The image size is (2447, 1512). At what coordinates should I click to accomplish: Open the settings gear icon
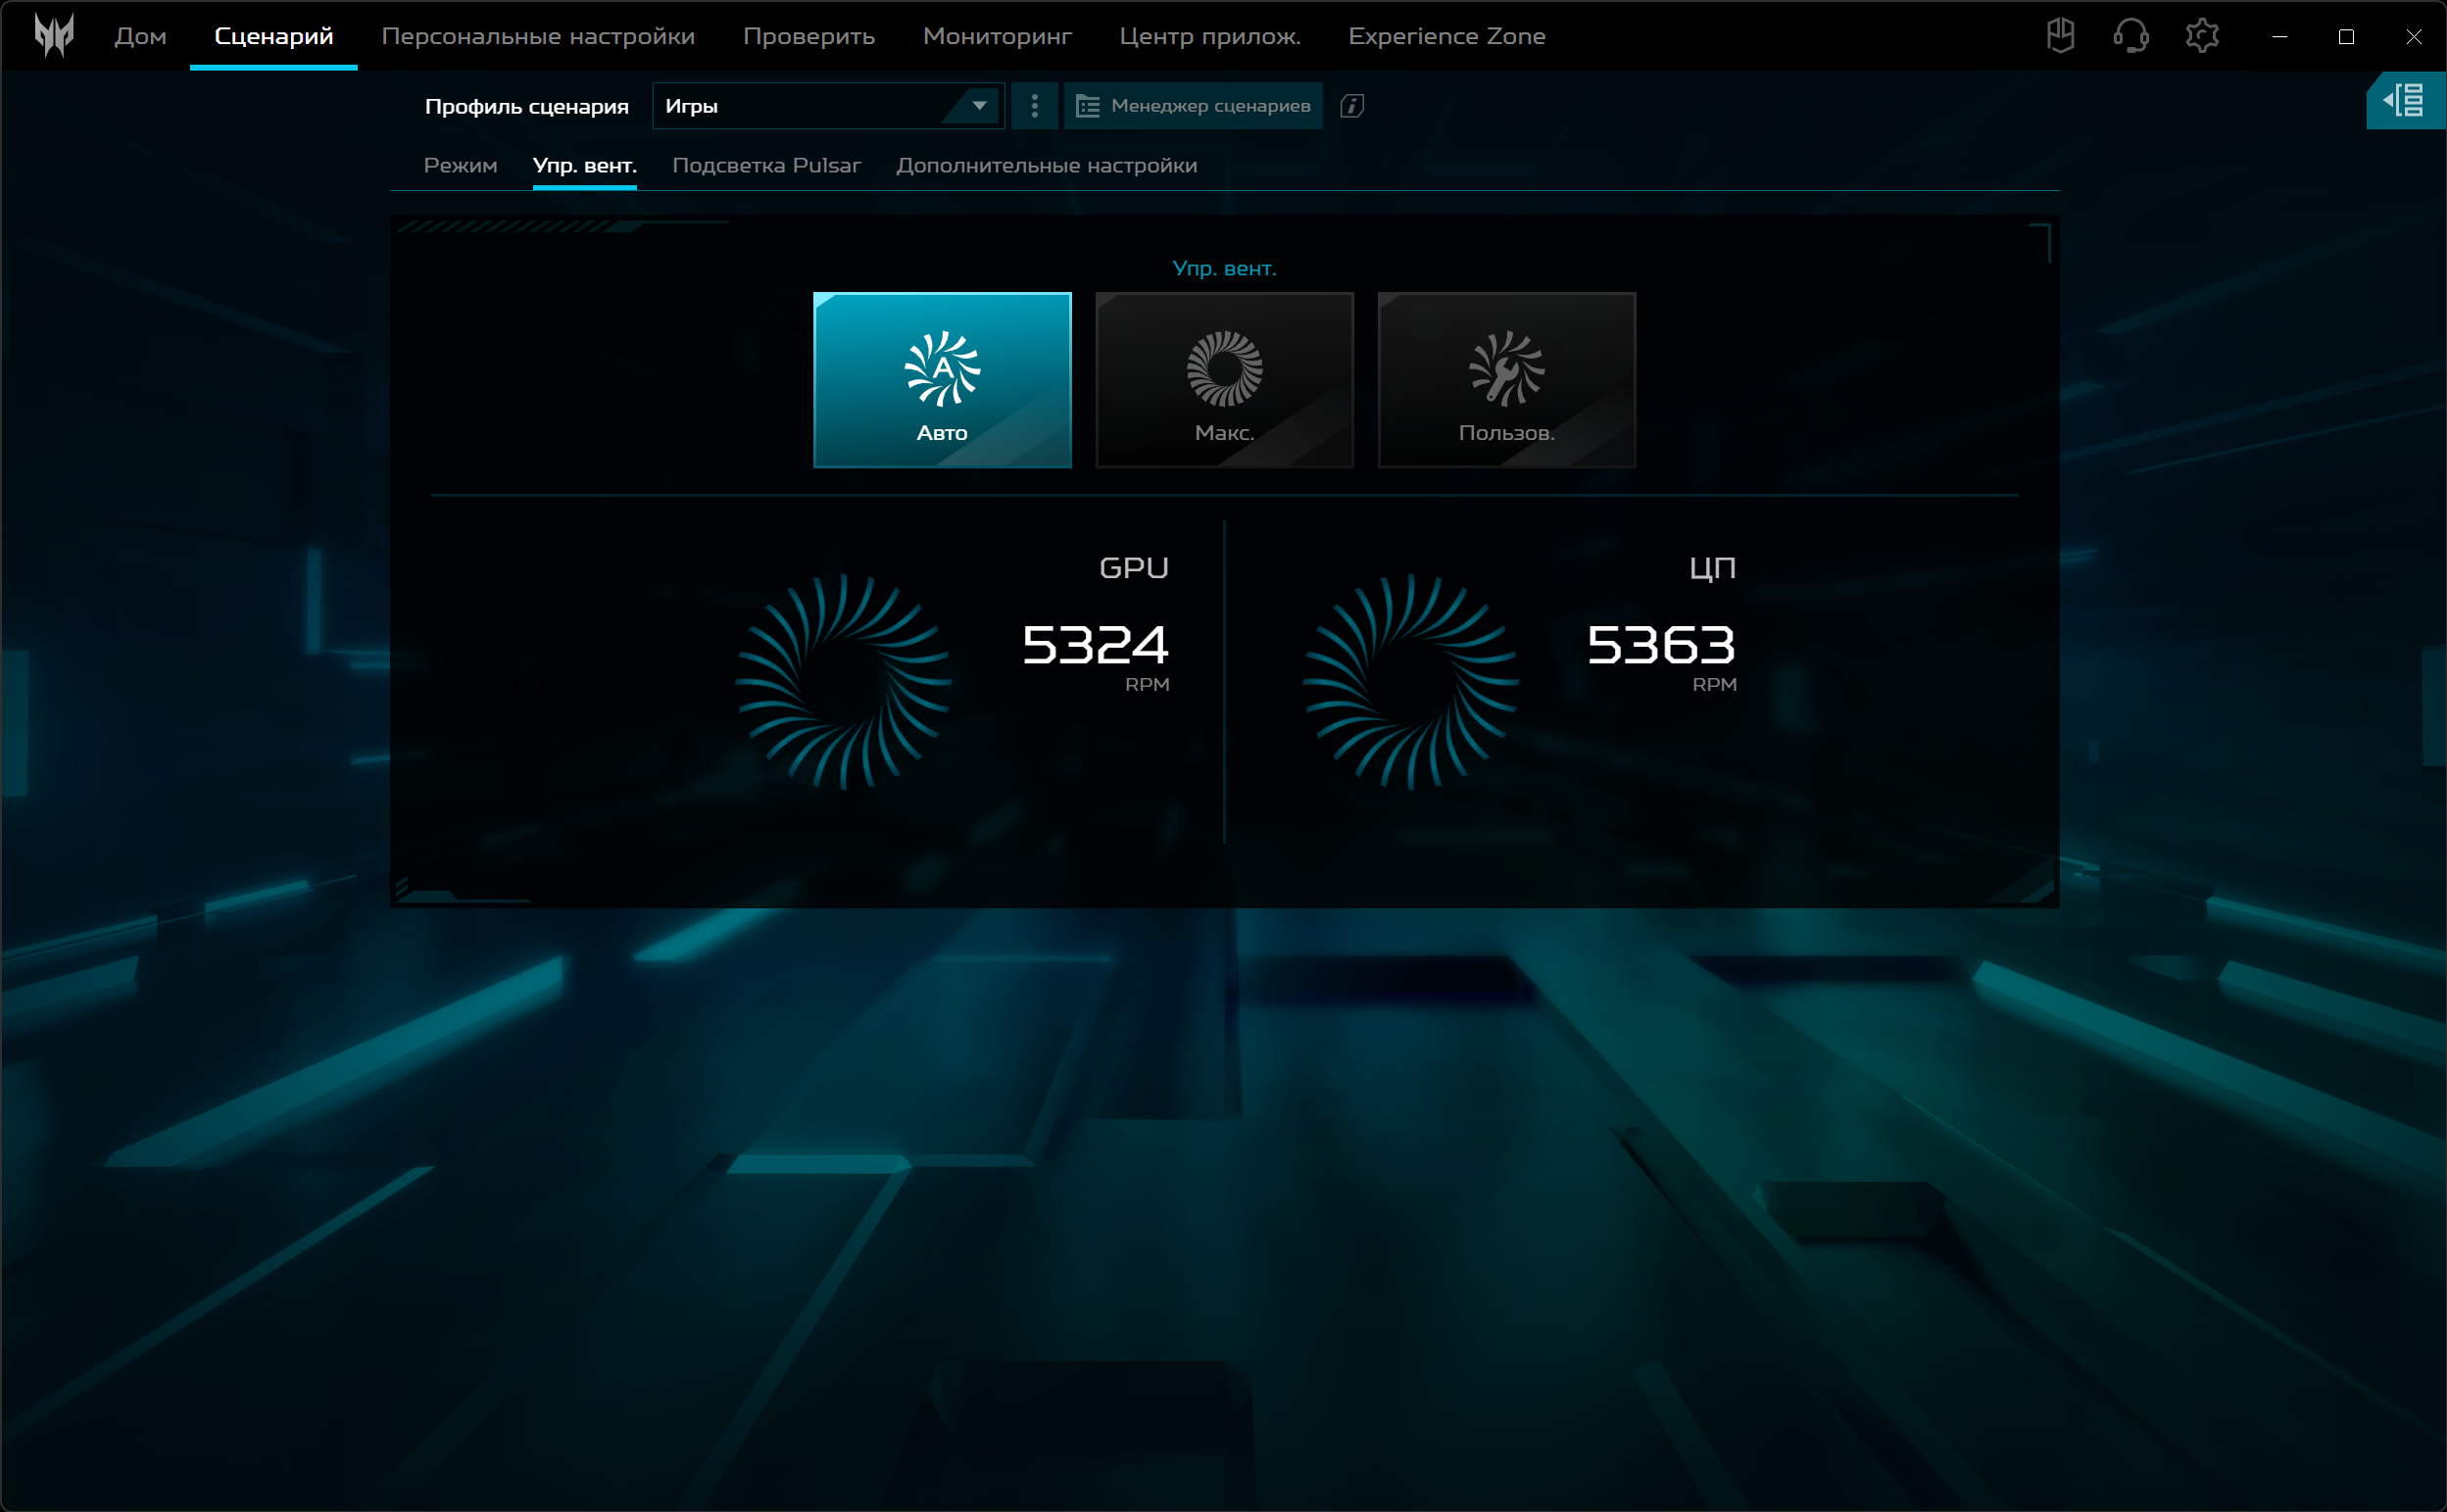[x=2202, y=36]
